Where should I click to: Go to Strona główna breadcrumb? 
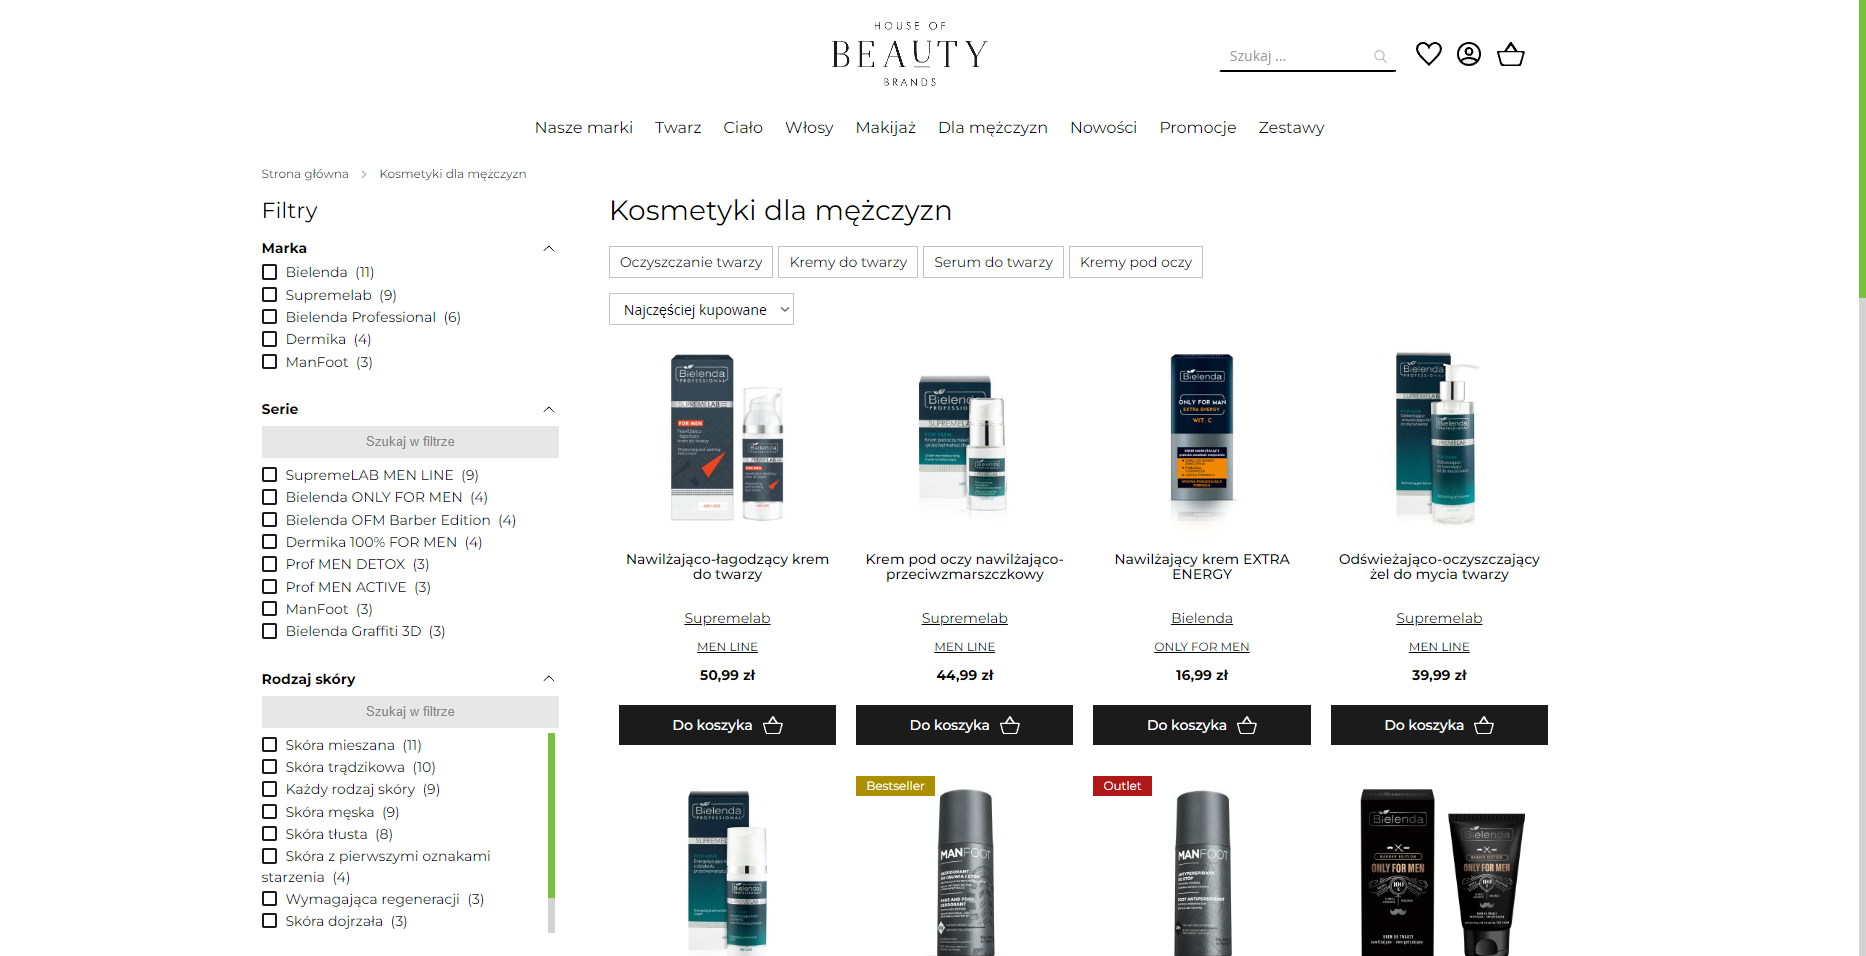coord(305,174)
